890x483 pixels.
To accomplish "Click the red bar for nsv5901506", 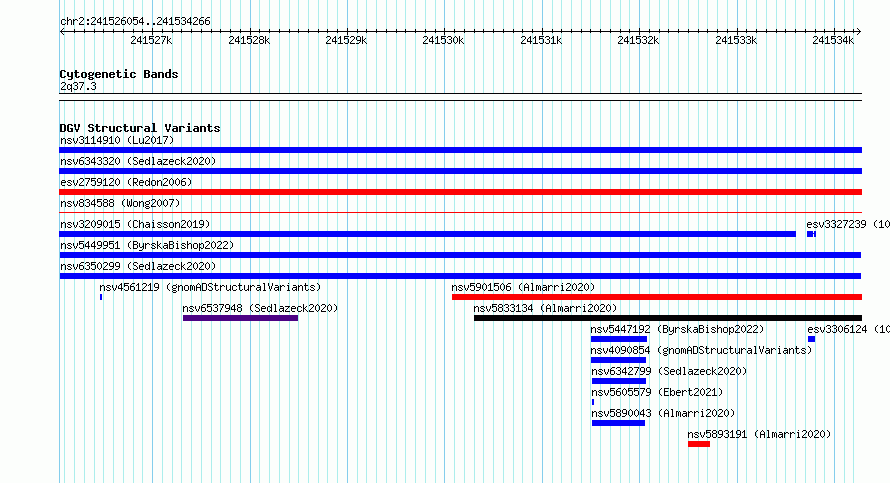I will click(657, 297).
